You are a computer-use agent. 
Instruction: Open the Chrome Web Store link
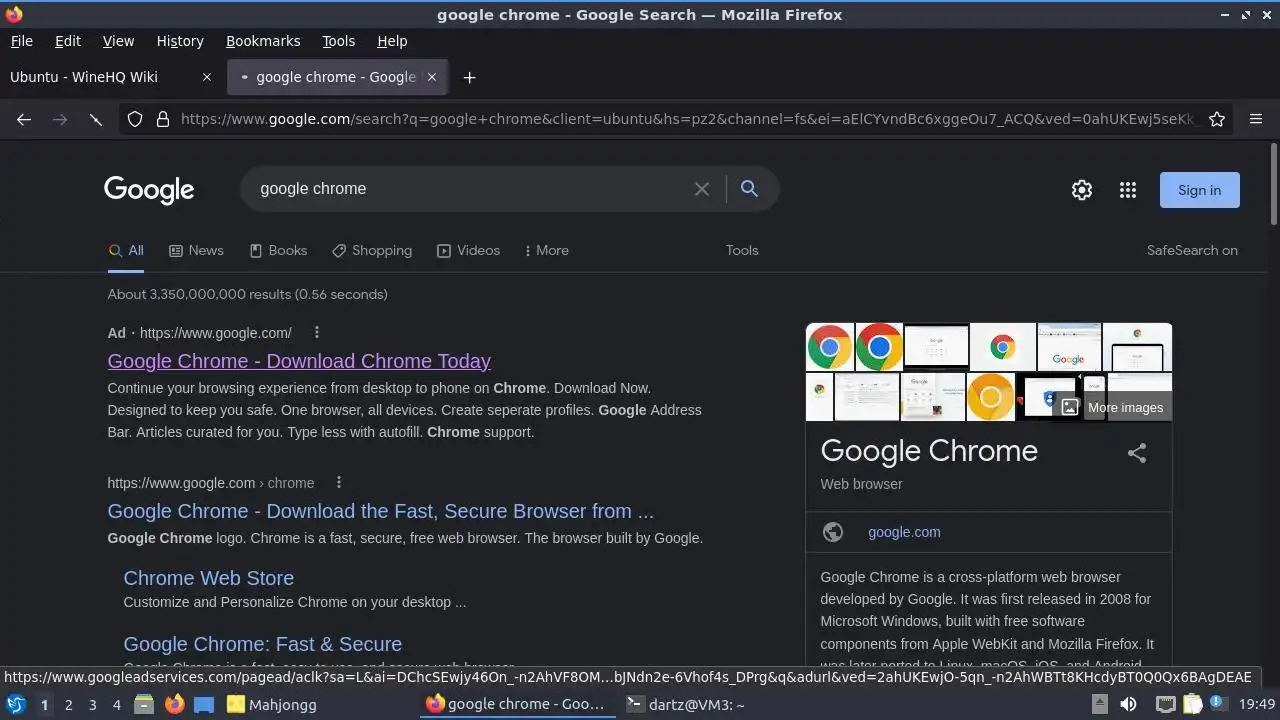click(x=208, y=578)
